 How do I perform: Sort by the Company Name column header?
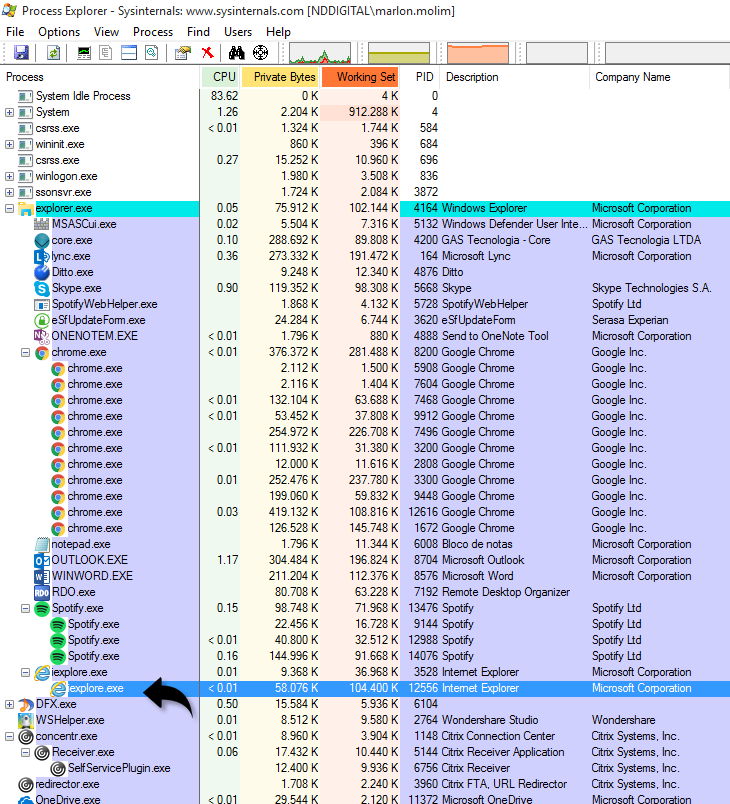tap(659, 77)
